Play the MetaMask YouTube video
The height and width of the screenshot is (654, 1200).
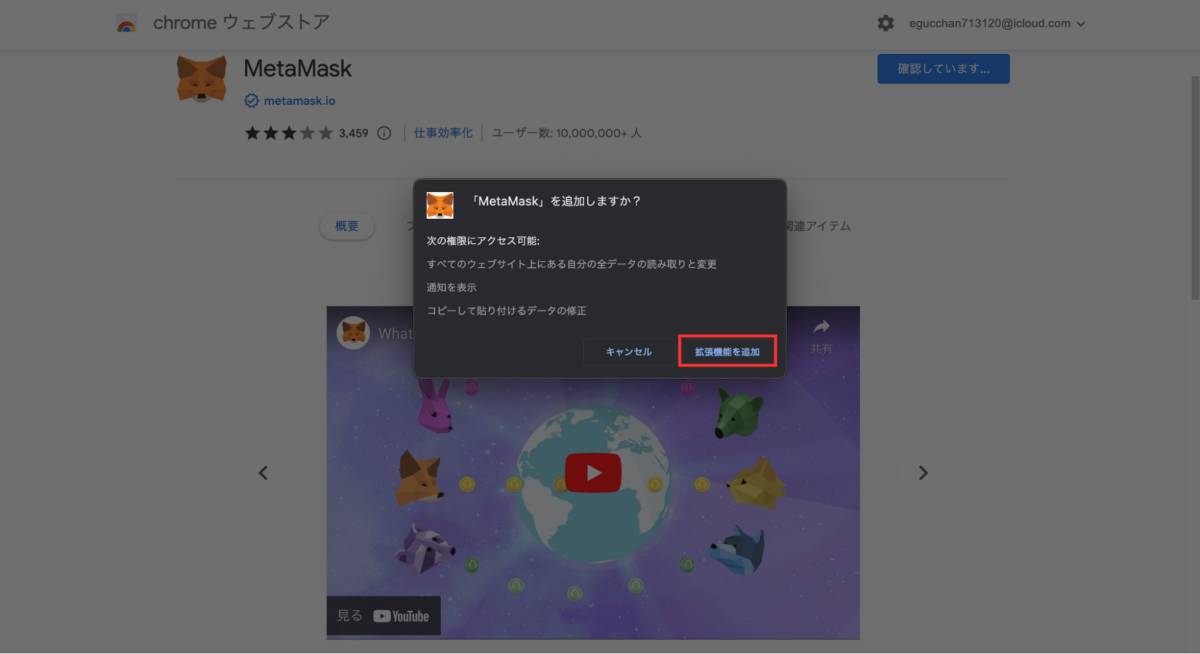(593, 472)
